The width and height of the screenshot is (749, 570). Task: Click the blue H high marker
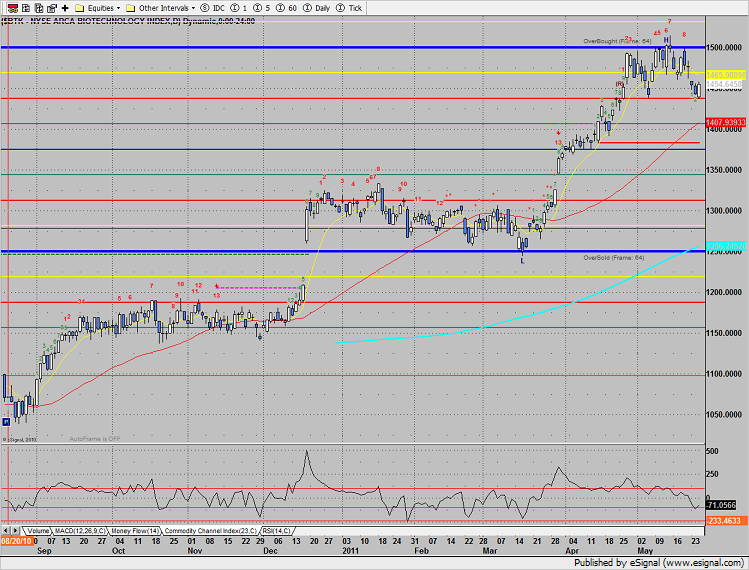point(666,40)
